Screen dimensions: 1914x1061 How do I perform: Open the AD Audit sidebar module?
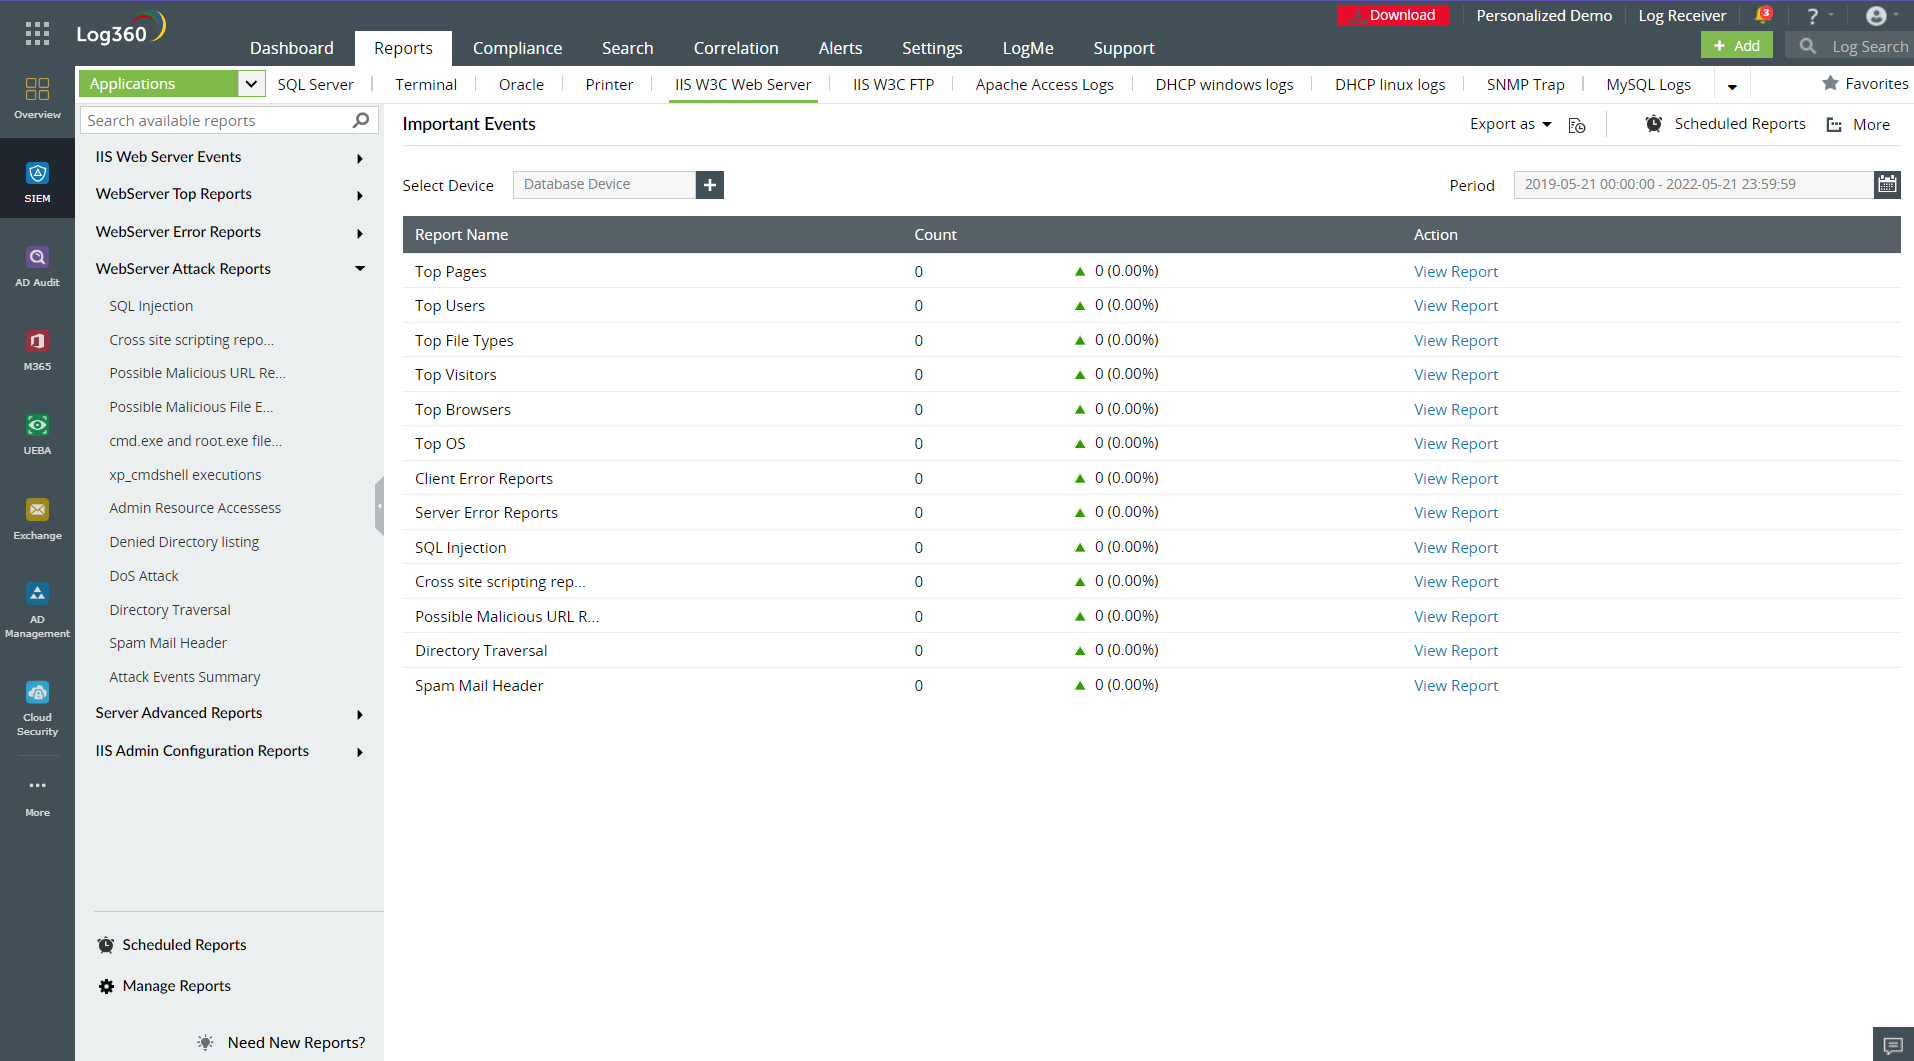[37, 266]
